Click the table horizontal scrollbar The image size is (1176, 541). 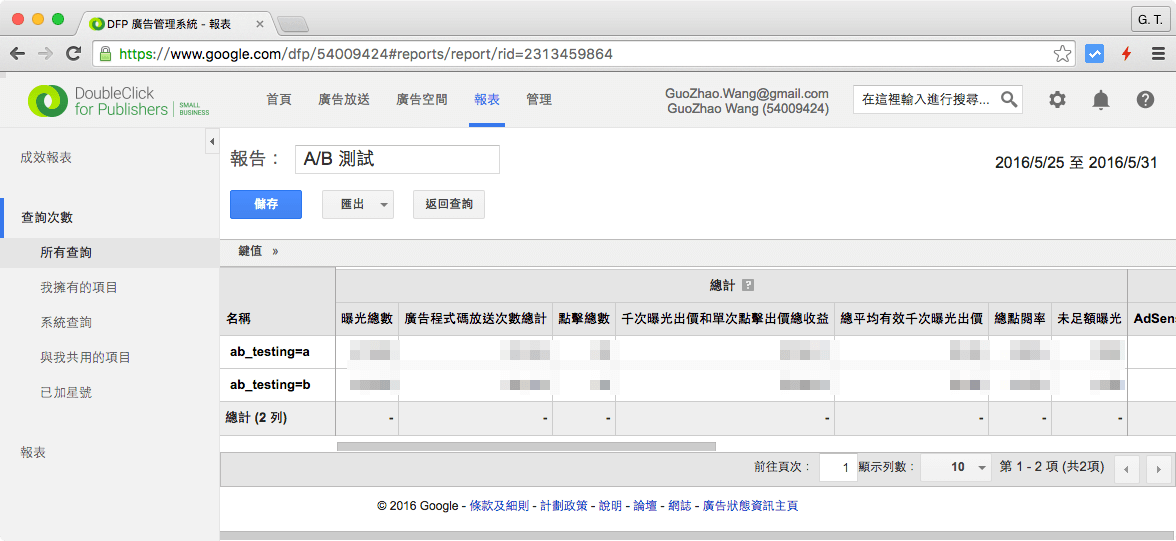[526, 446]
